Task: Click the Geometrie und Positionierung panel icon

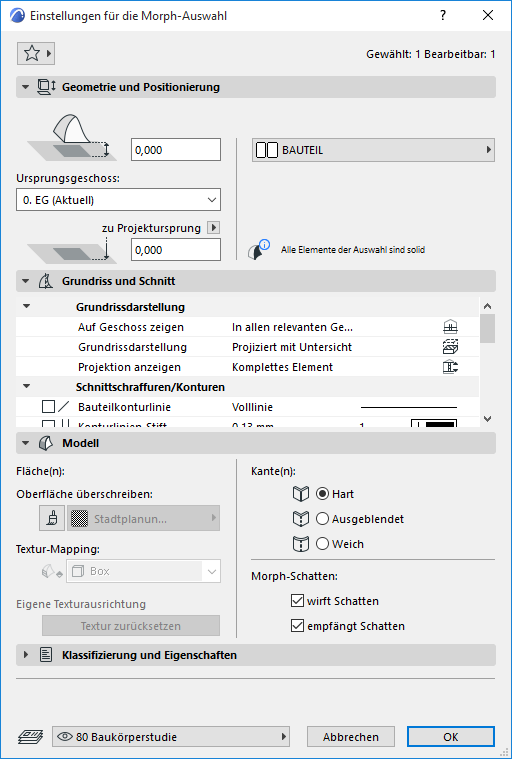Action: tap(46, 87)
